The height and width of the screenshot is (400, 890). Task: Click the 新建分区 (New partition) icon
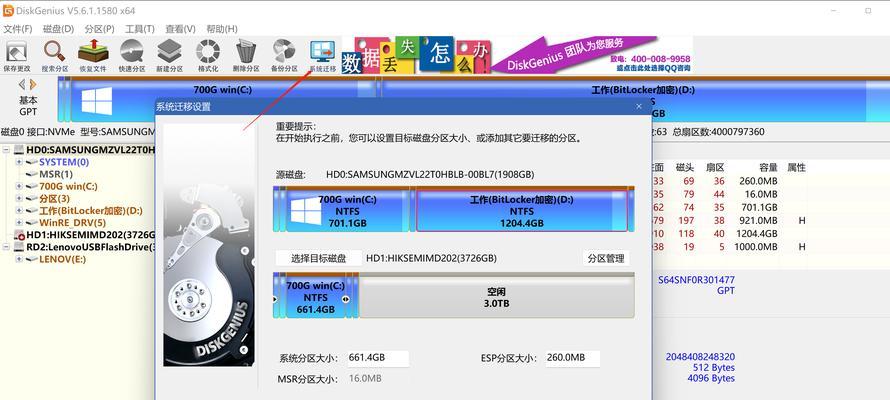click(169, 56)
